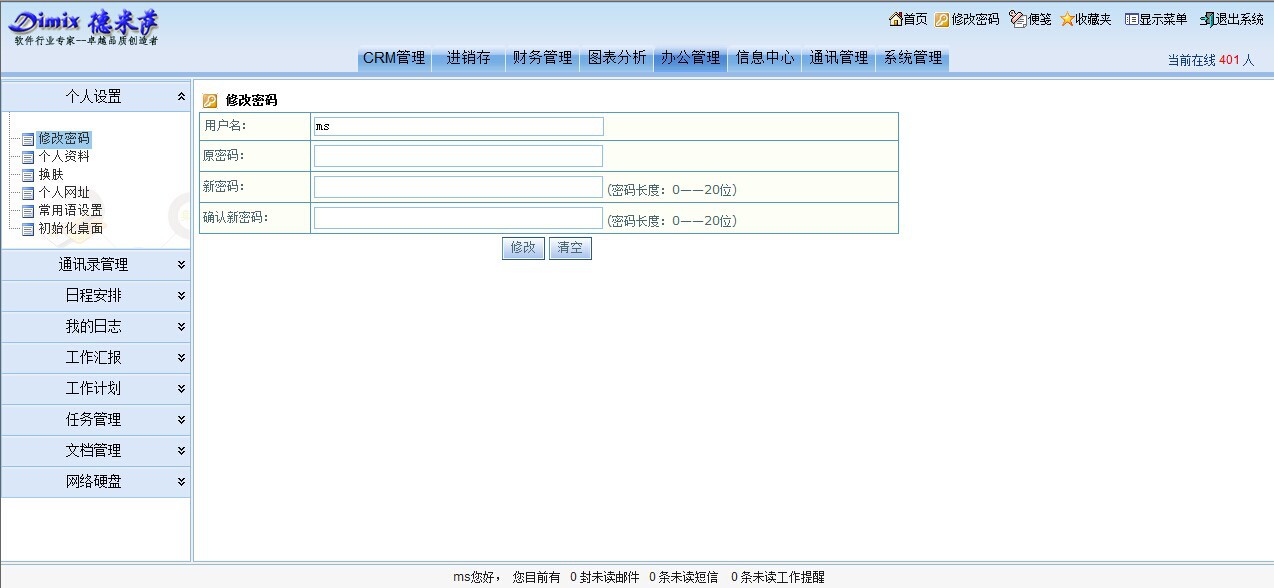Click the 退出系统 logout icon
This screenshot has height=588, width=1274.
coord(1207,19)
